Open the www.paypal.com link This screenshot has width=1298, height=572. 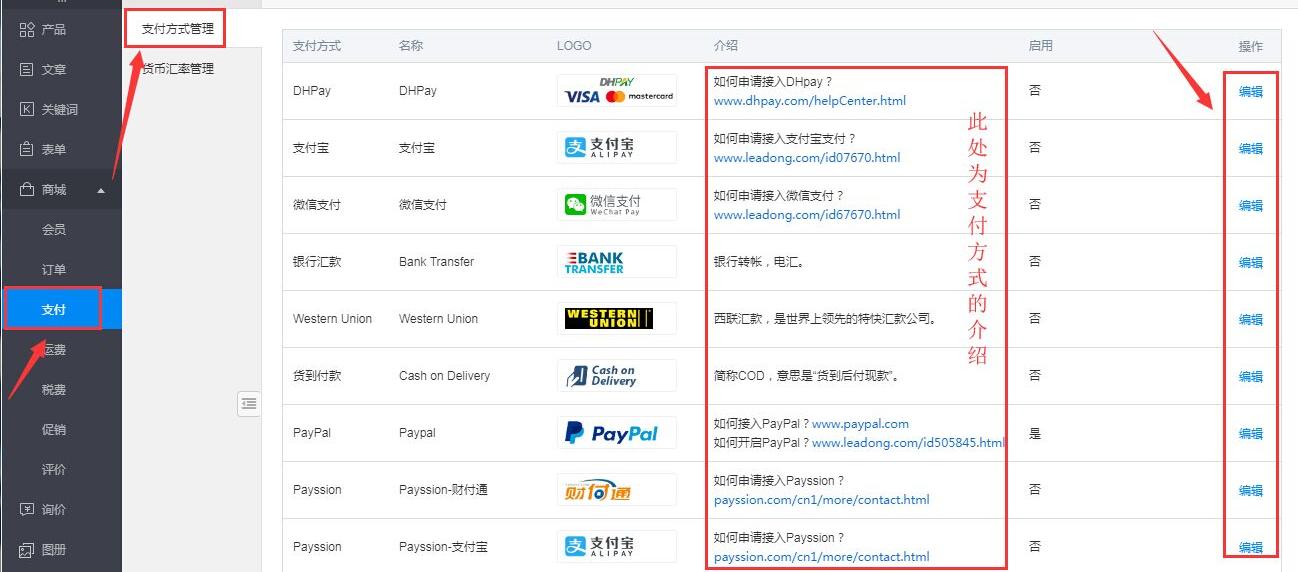860,424
